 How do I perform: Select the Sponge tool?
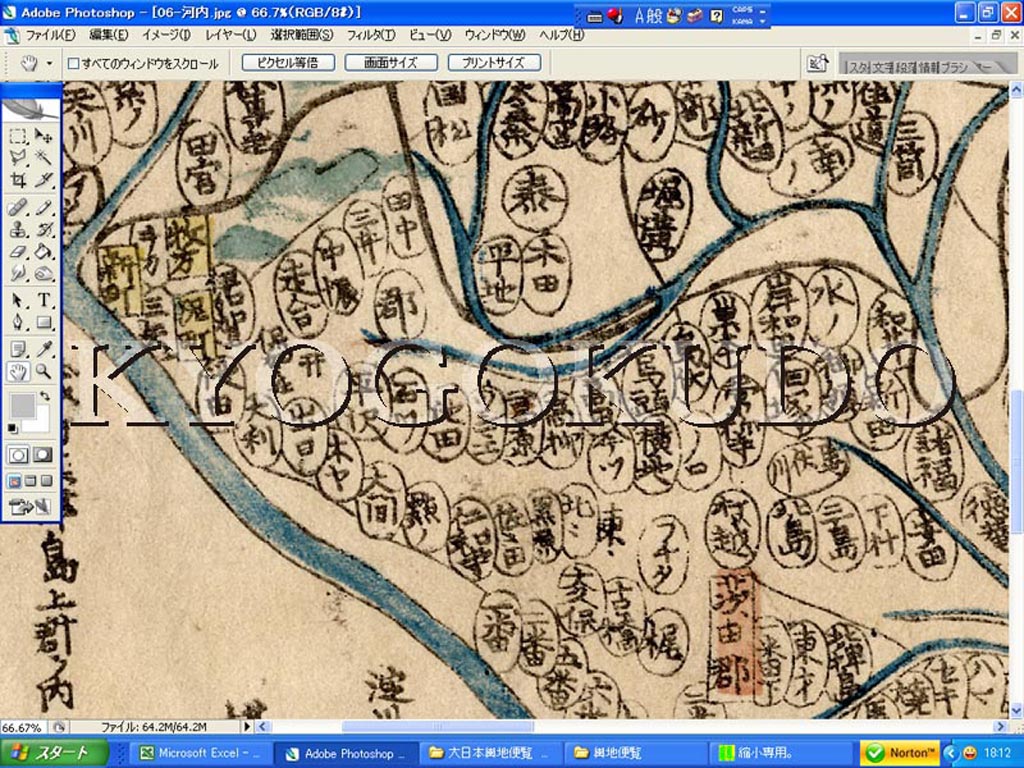click(43, 273)
